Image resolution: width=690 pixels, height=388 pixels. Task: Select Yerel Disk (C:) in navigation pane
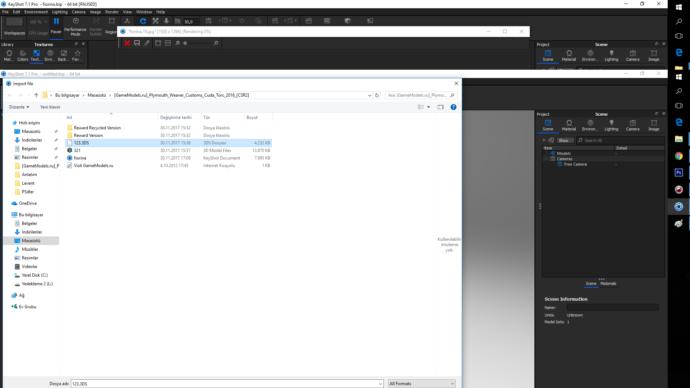(x=34, y=275)
